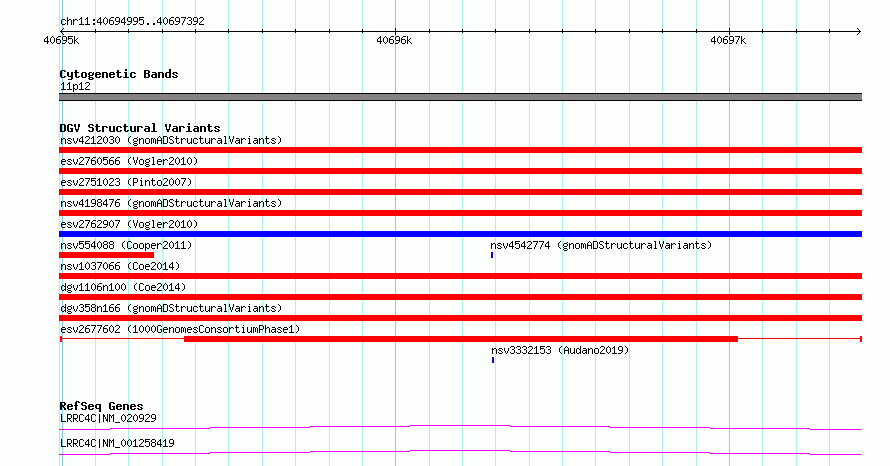Click the red bar under esv2760566
This screenshot has width=890, height=466.
(460, 171)
